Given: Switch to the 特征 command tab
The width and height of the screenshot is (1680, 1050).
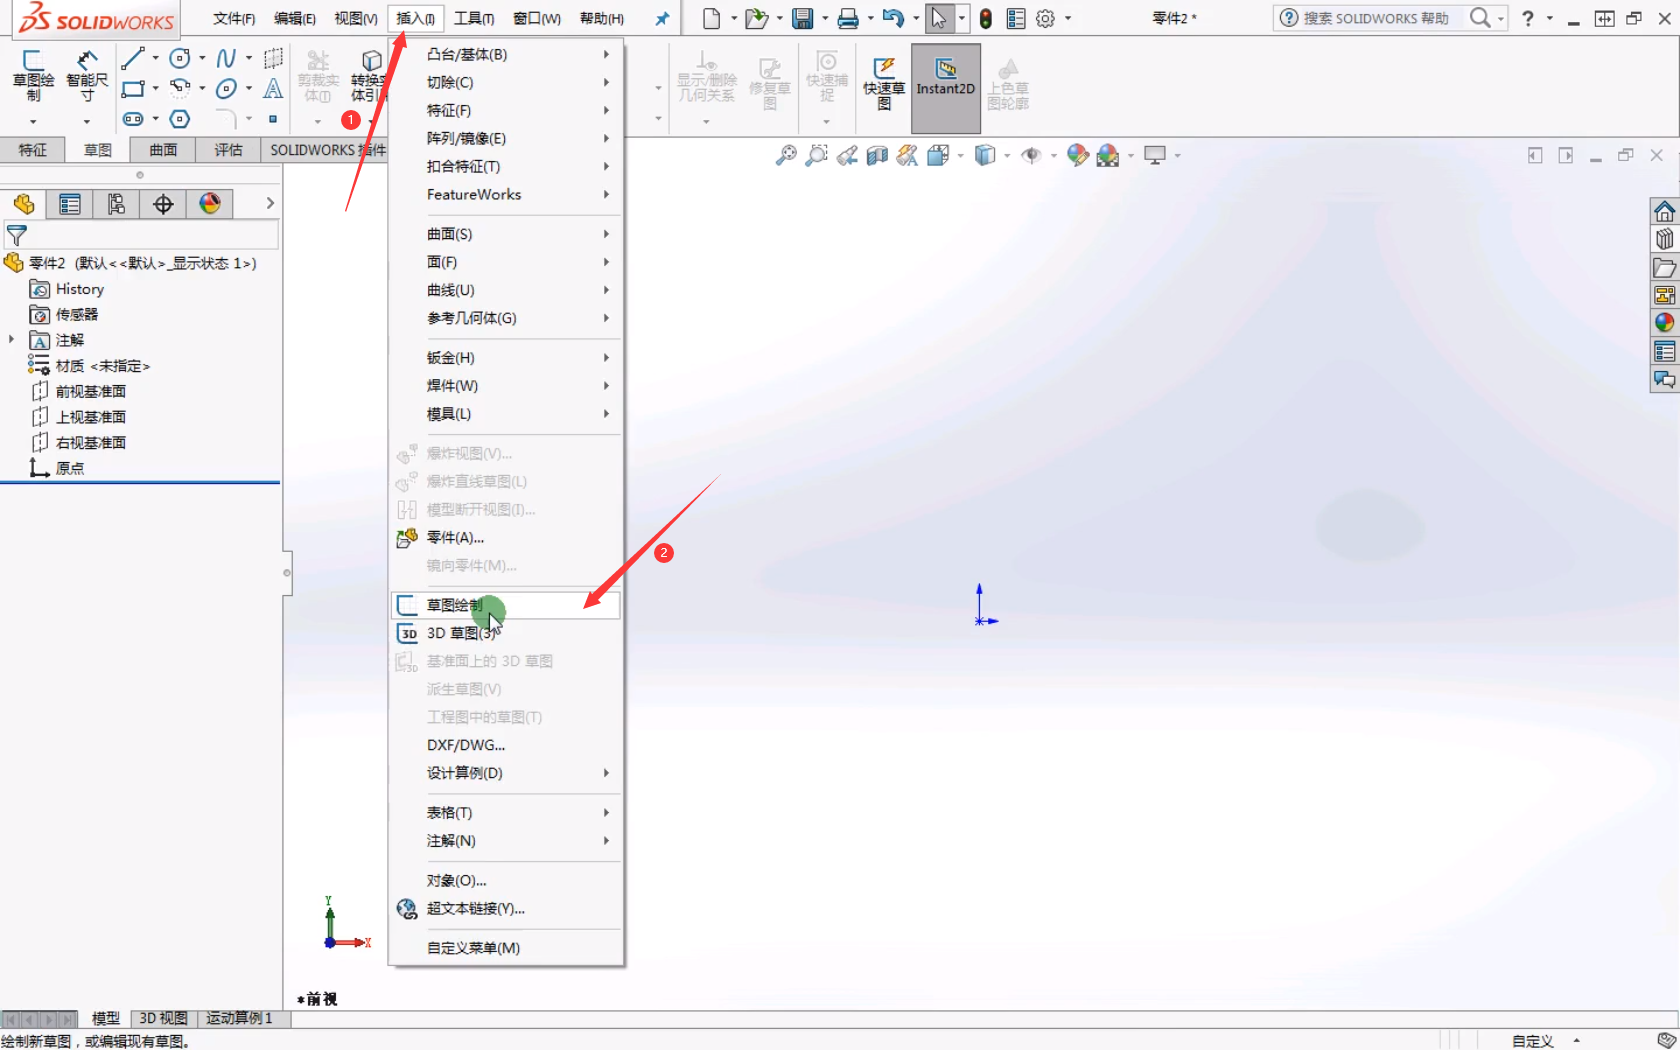Looking at the screenshot, I should 33,149.
